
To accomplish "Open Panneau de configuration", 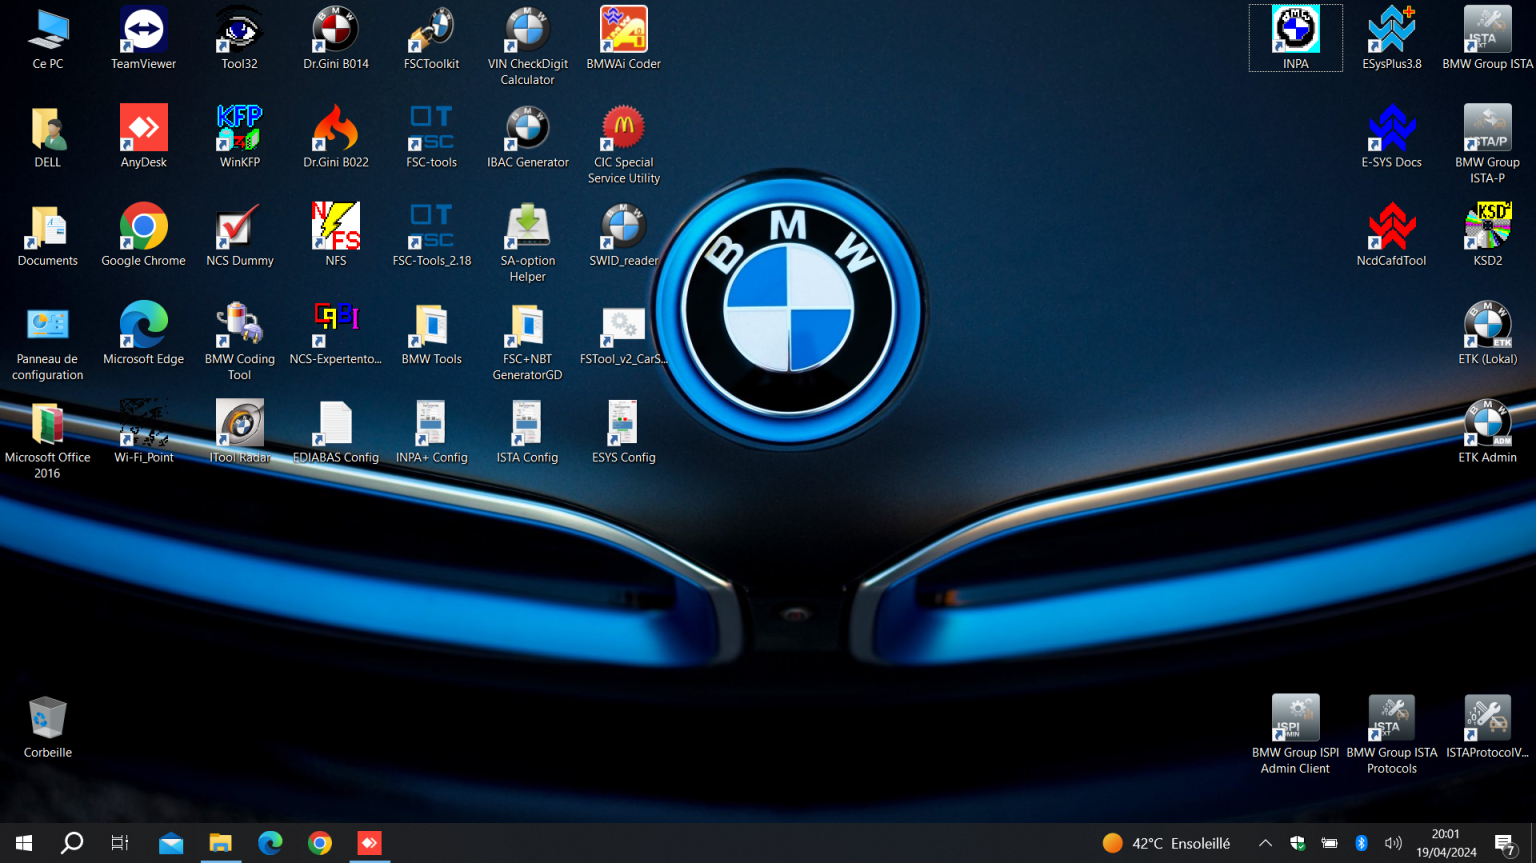I will [x=47, y=341].
